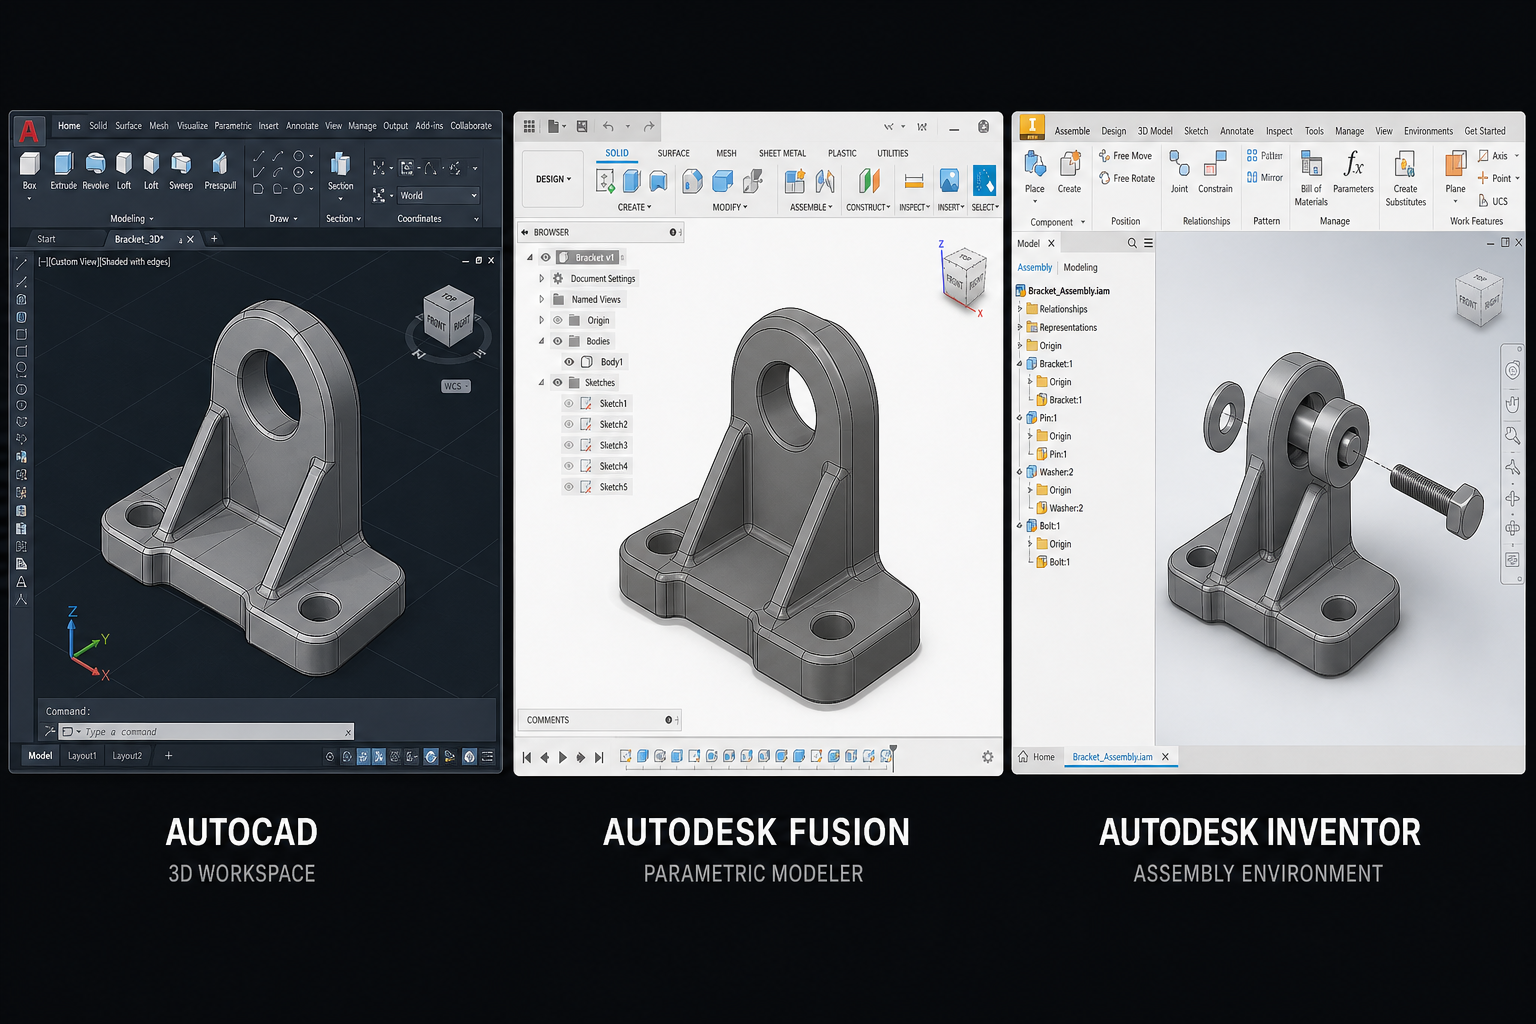Click Inventor navigation bar pan hand icon
The width and height of the screenshot is (1536, 1024).
[x=1512, y=404]
